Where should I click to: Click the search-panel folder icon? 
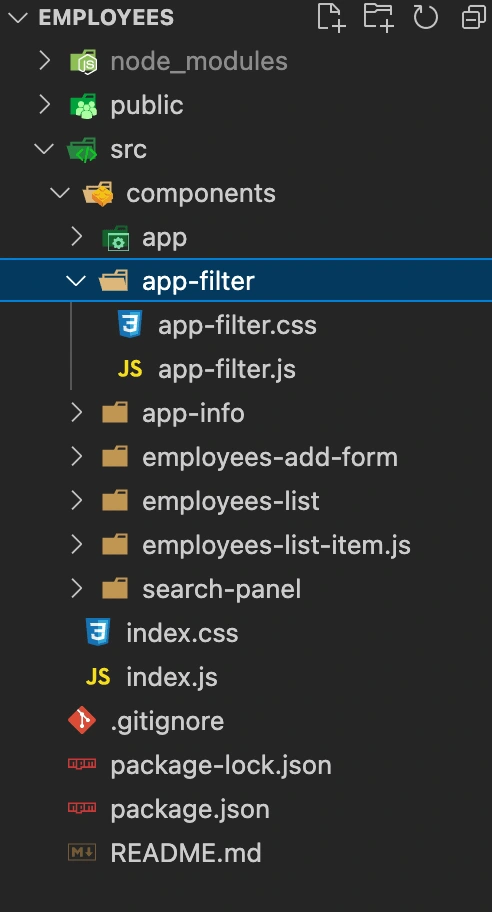115,589
